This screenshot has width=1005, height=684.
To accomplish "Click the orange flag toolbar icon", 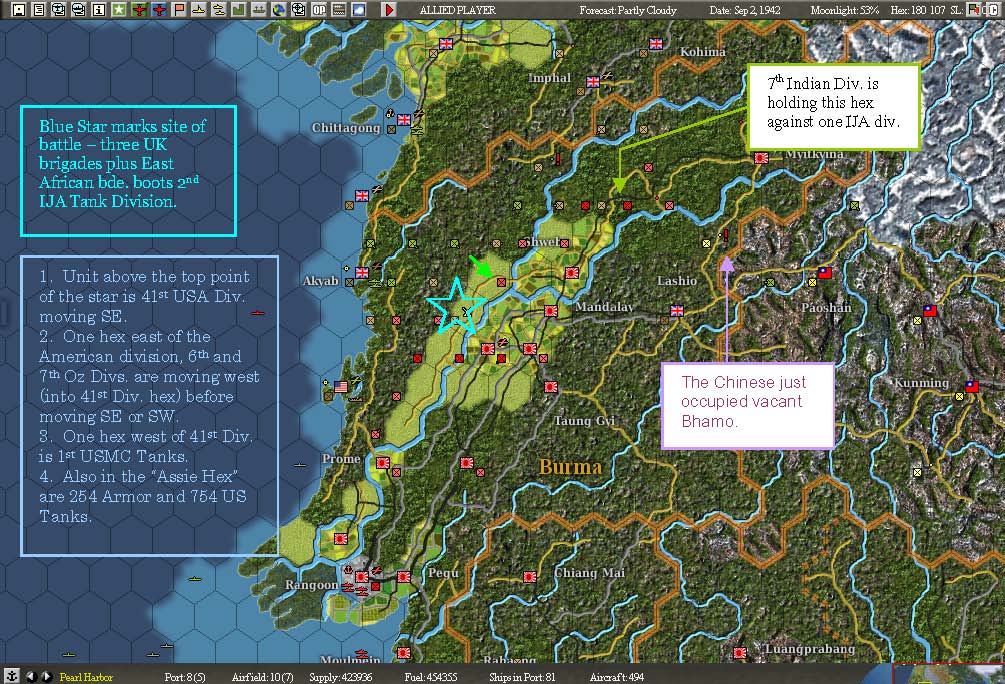I will (x=179, y=10).
